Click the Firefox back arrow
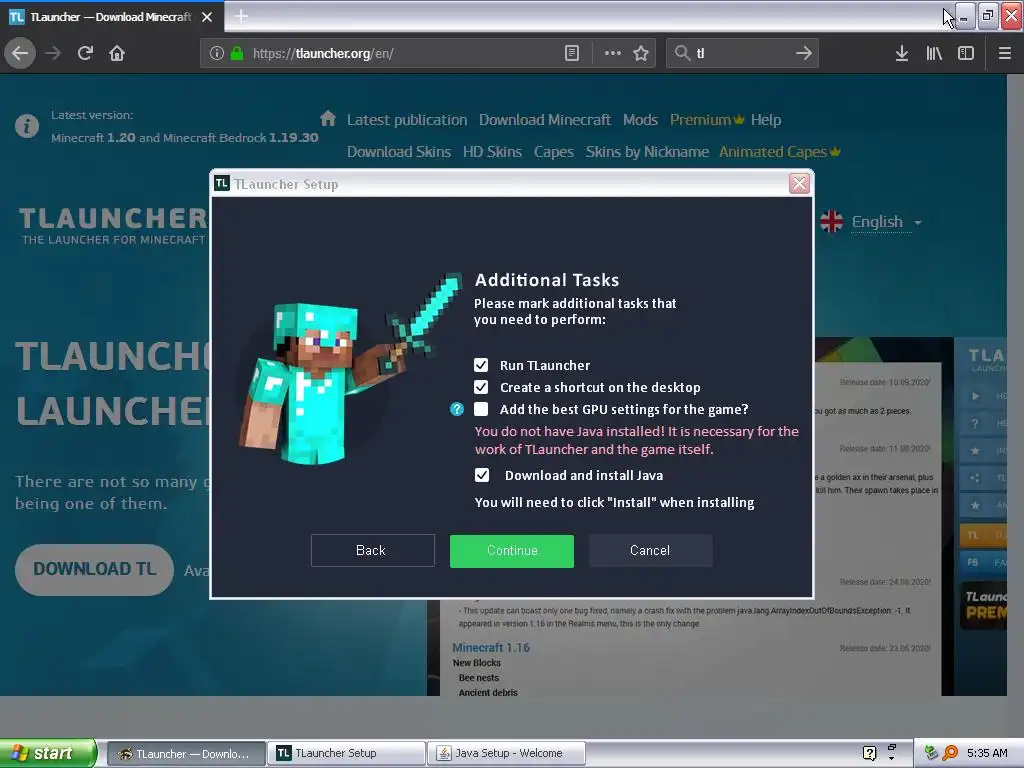This screenshot has height=768, width=1024. (x=20, y=53)
